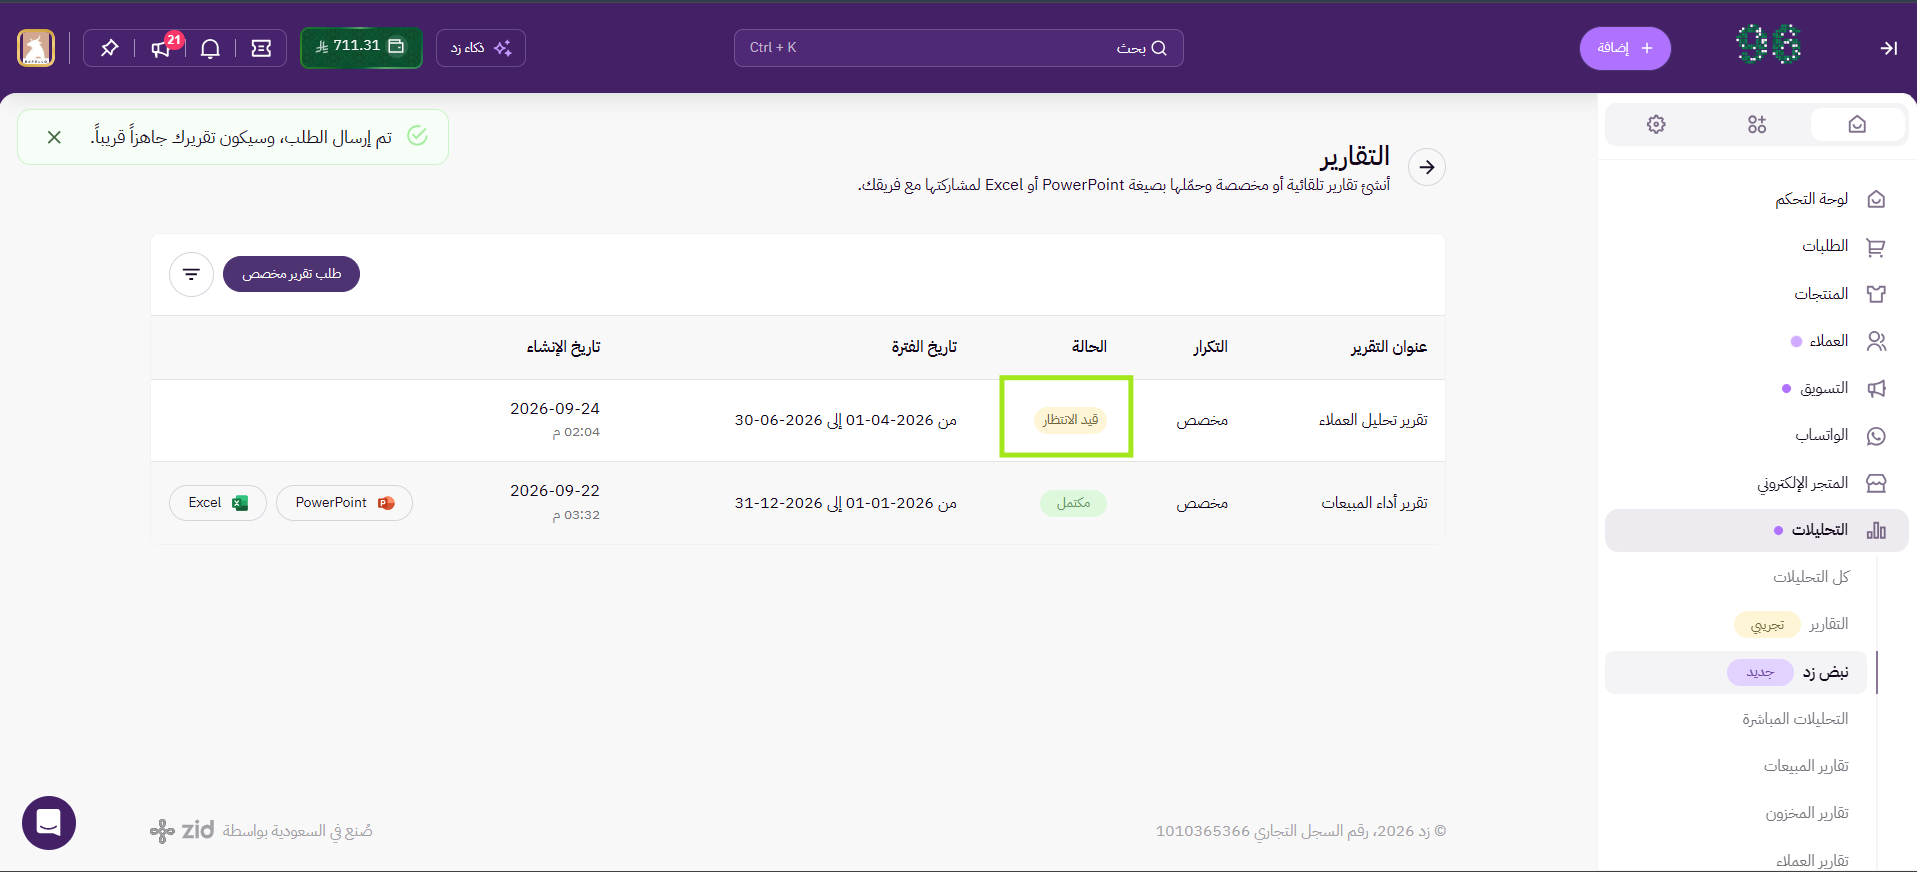
Task: Collapse the sidebar with arrow icon
Action: pos(1888,48)
